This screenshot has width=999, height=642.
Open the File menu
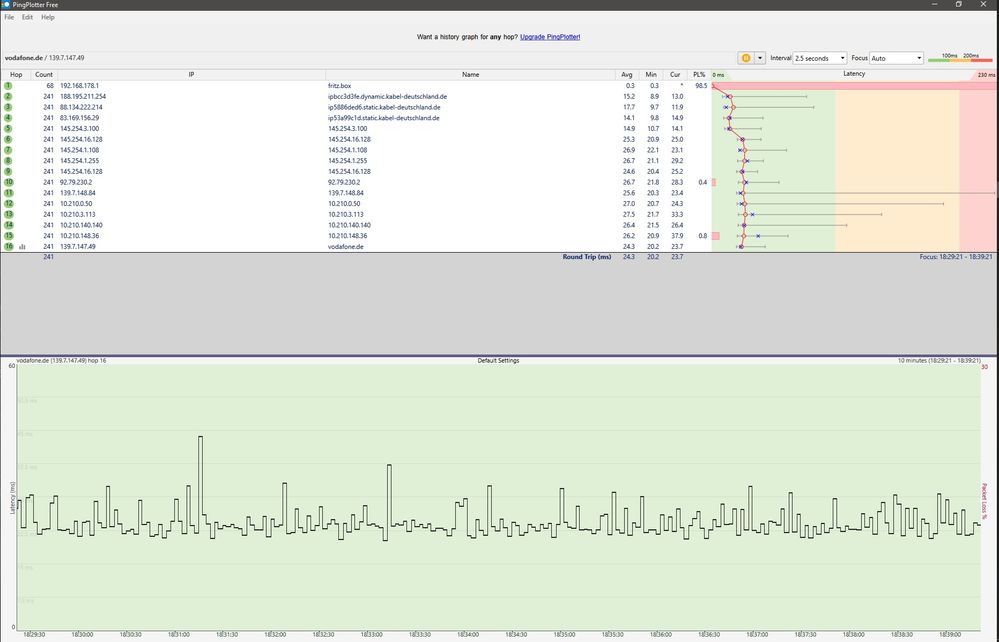pyautogui.click(x=9, y=17)
